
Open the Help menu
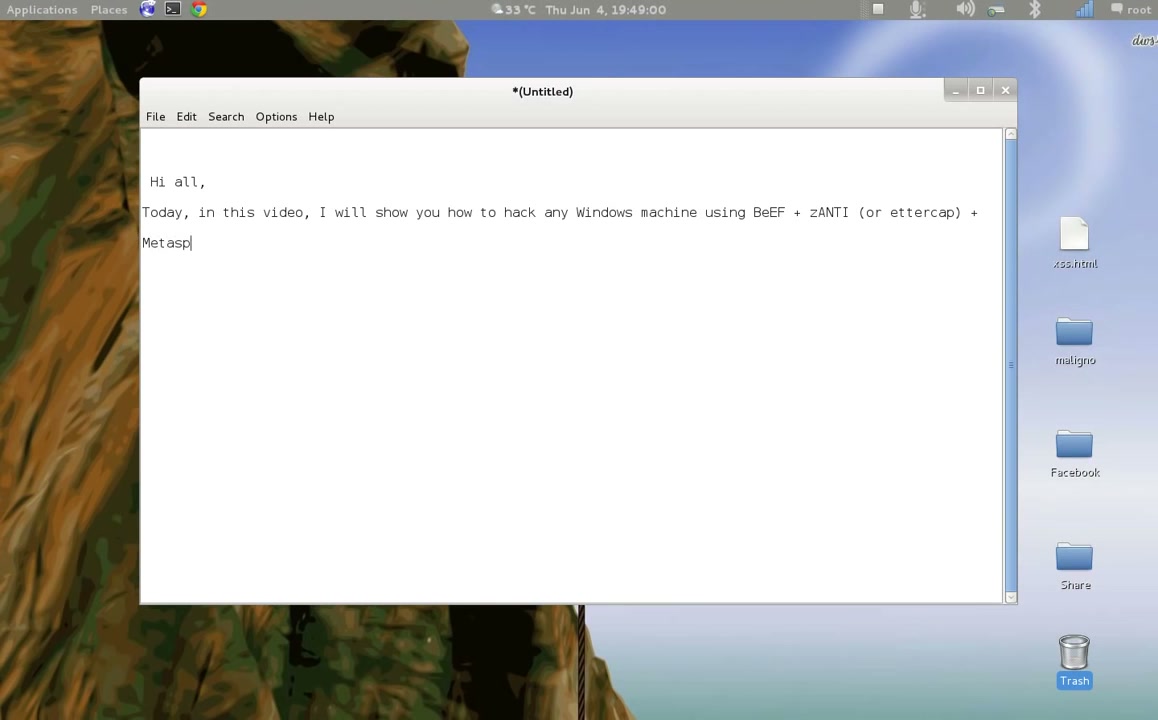[x=321, y=117]
